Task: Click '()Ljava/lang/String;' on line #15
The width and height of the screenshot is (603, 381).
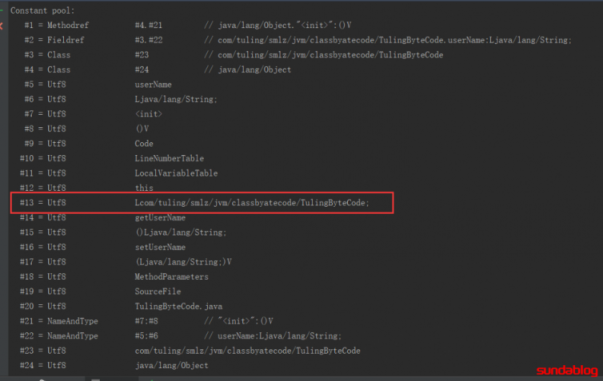Action: [x=181, y=232]
